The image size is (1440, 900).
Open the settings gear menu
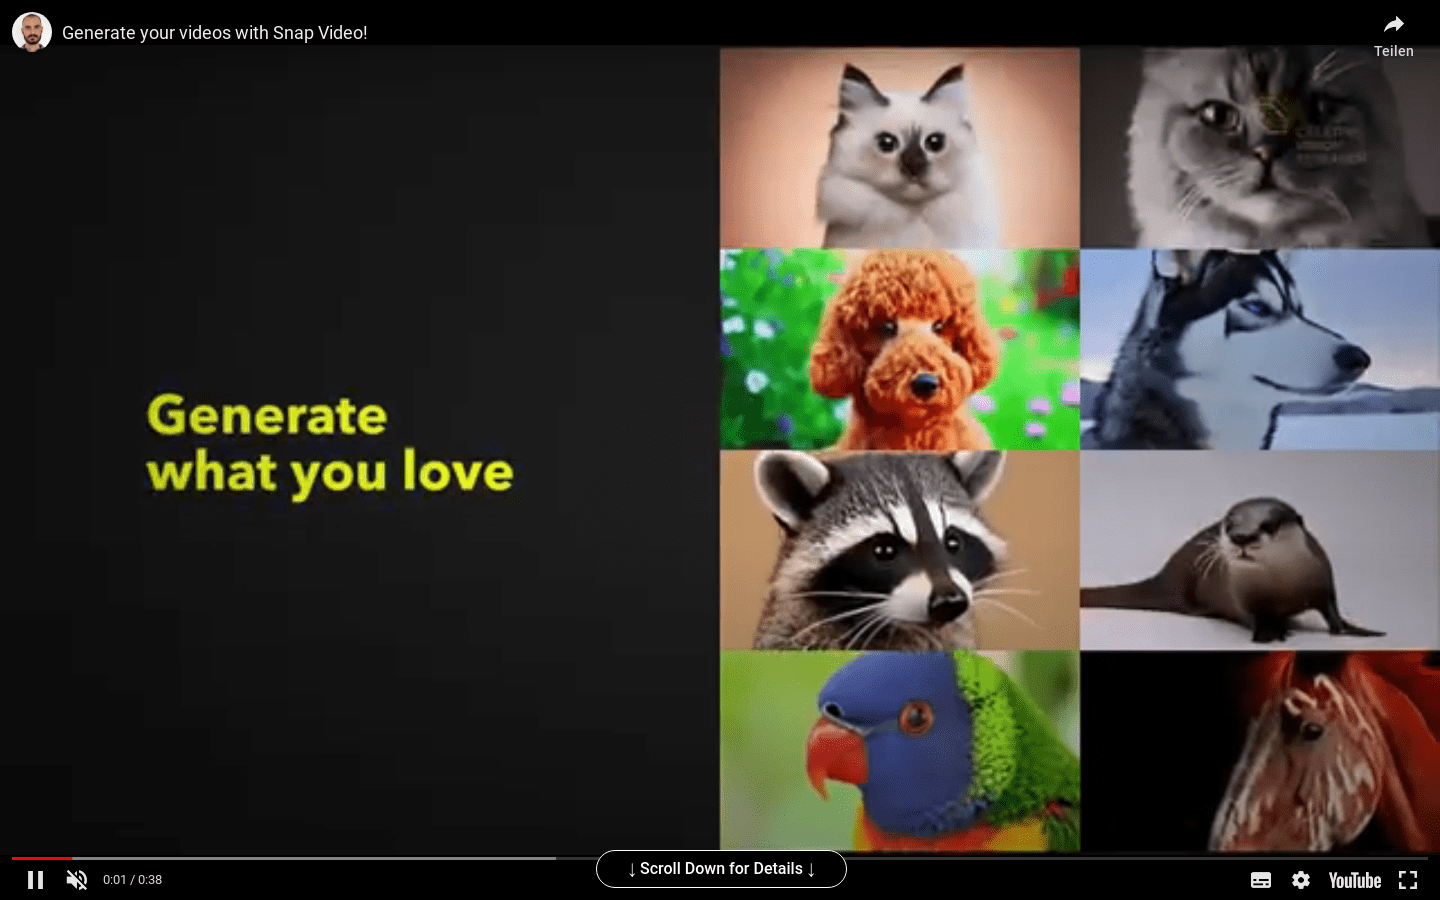pos(1301,880)
